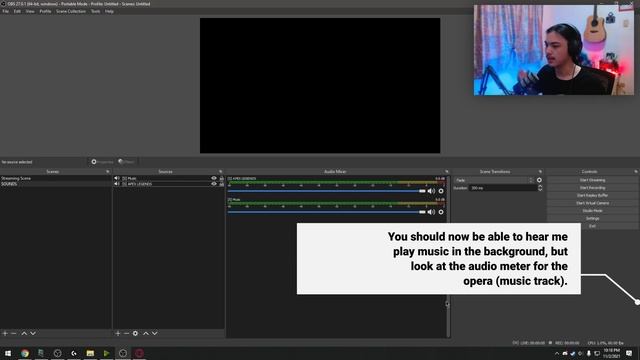Click Start Replay Buffer button
The height and width of the screenshot is (360, 640).
[x=592, y=196]
